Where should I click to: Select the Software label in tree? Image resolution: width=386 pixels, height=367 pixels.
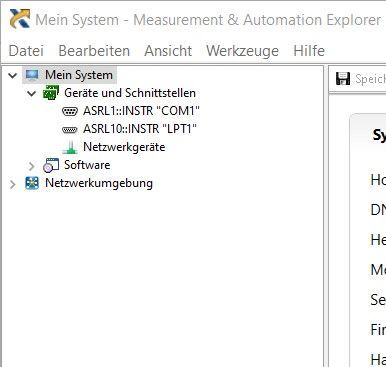[x=87, y=165]
